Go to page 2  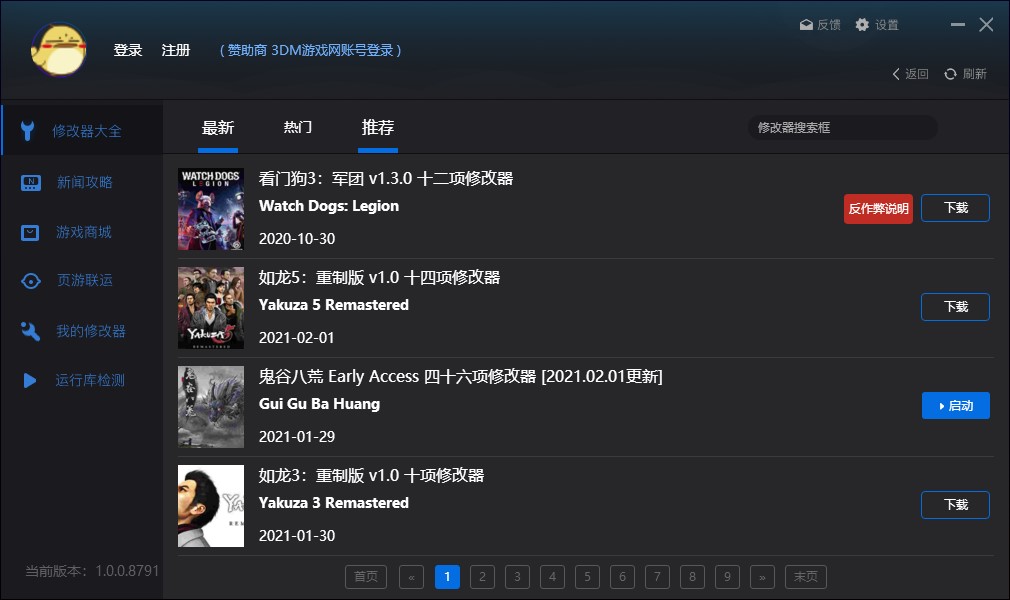coord(482,577)
